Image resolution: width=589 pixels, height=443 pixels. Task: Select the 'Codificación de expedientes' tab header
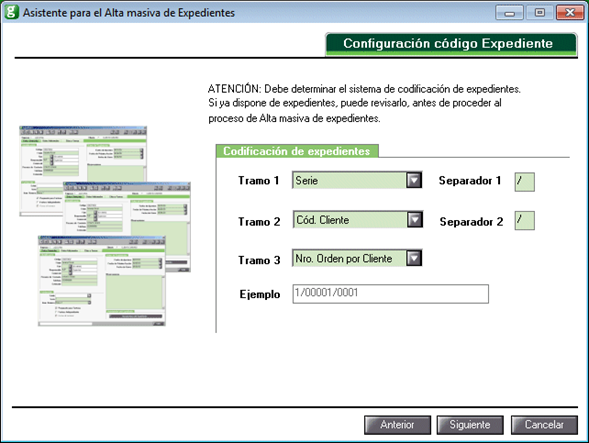coord(297,151)
